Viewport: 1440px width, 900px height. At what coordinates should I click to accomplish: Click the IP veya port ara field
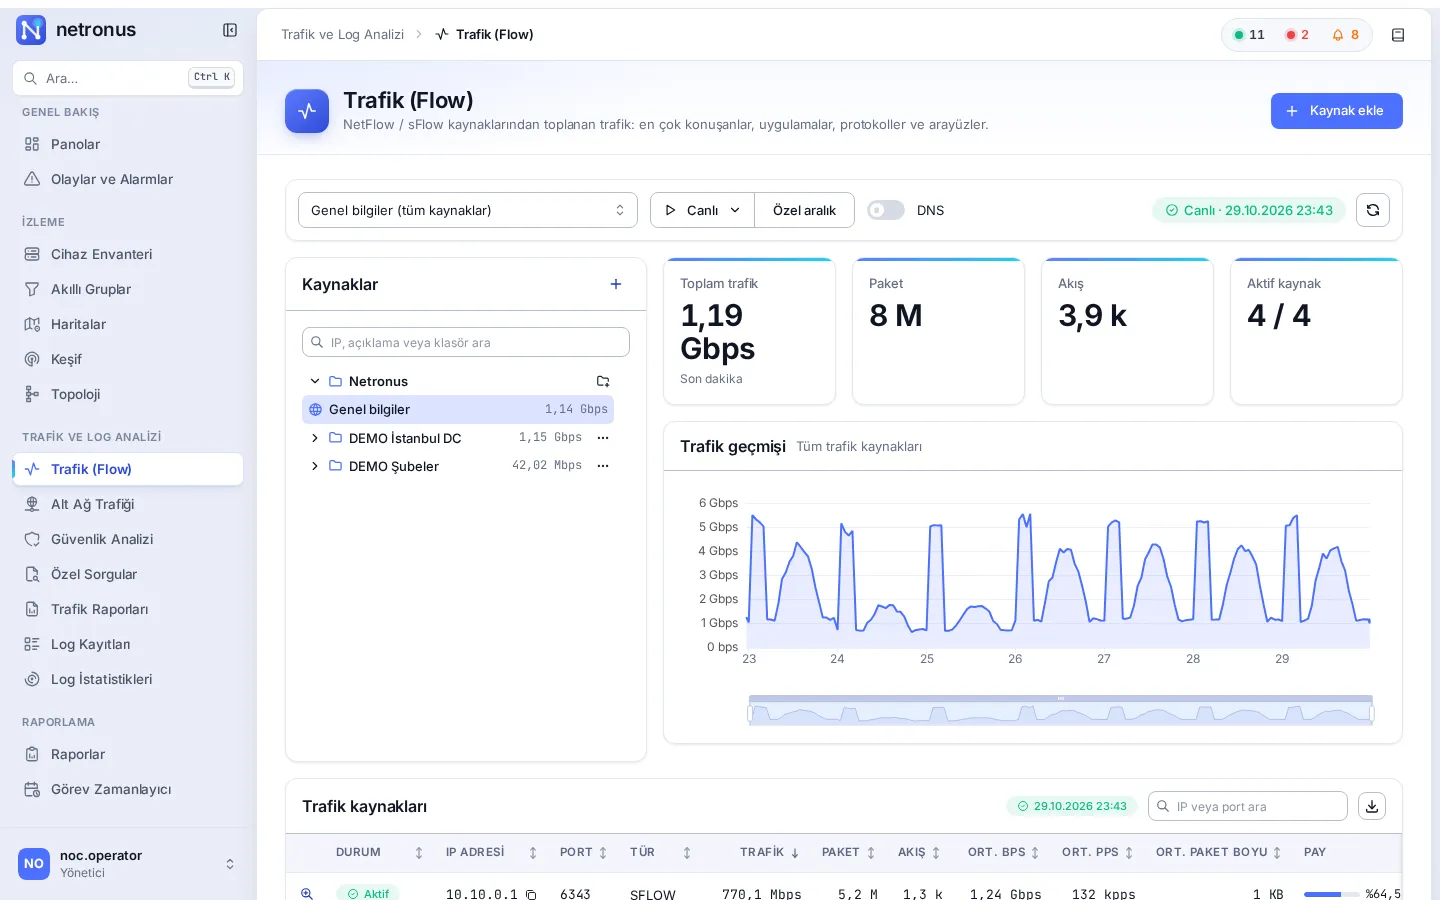[1248, 806]
